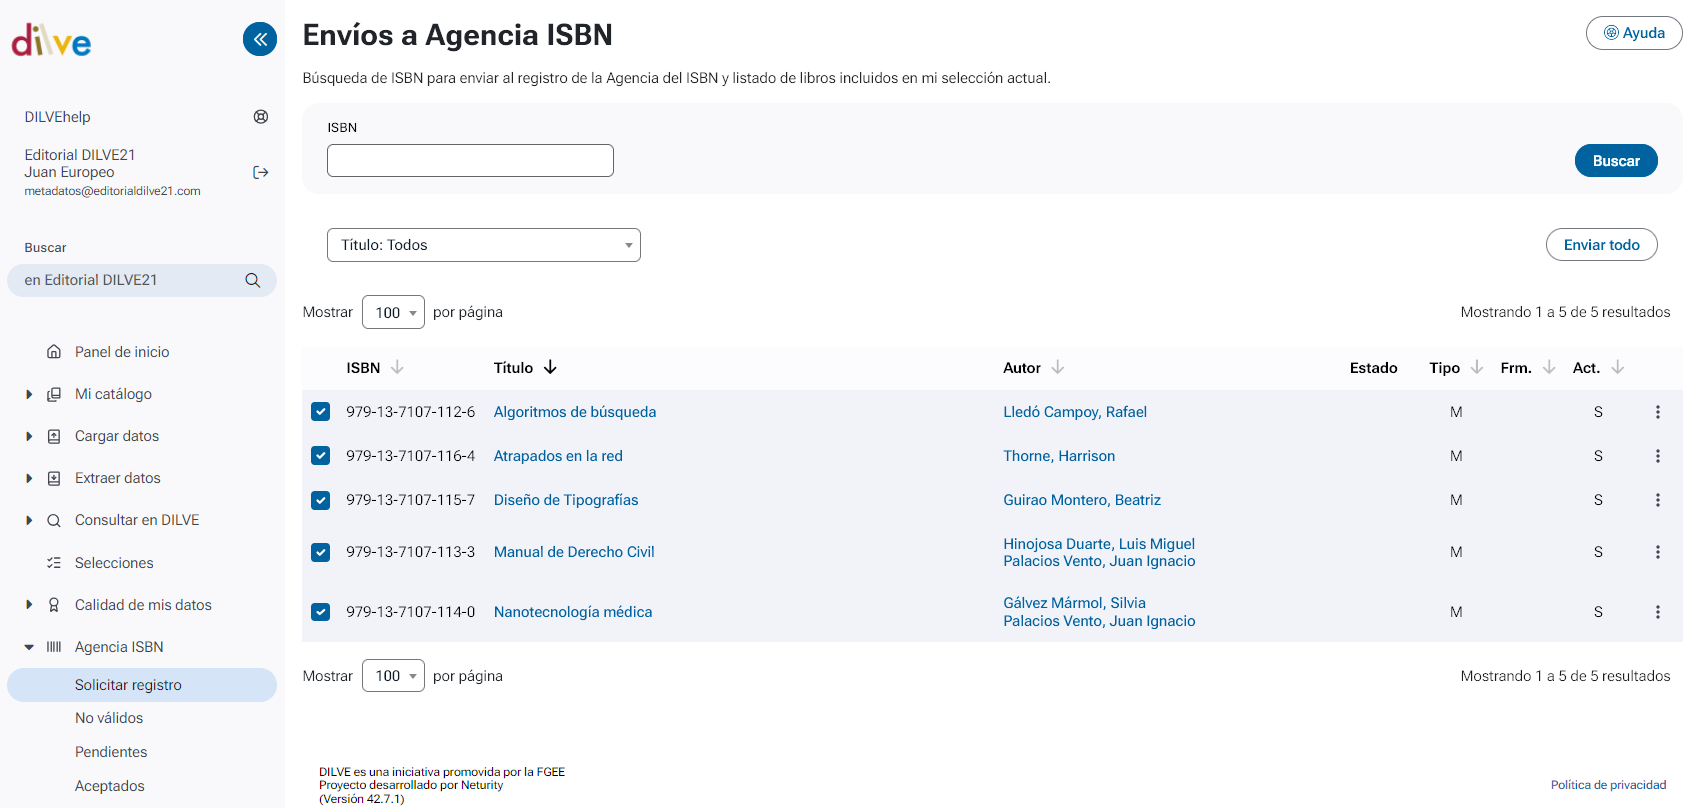
Task: Open title link Atrapados en la red
Action: (x=558, y=456)
